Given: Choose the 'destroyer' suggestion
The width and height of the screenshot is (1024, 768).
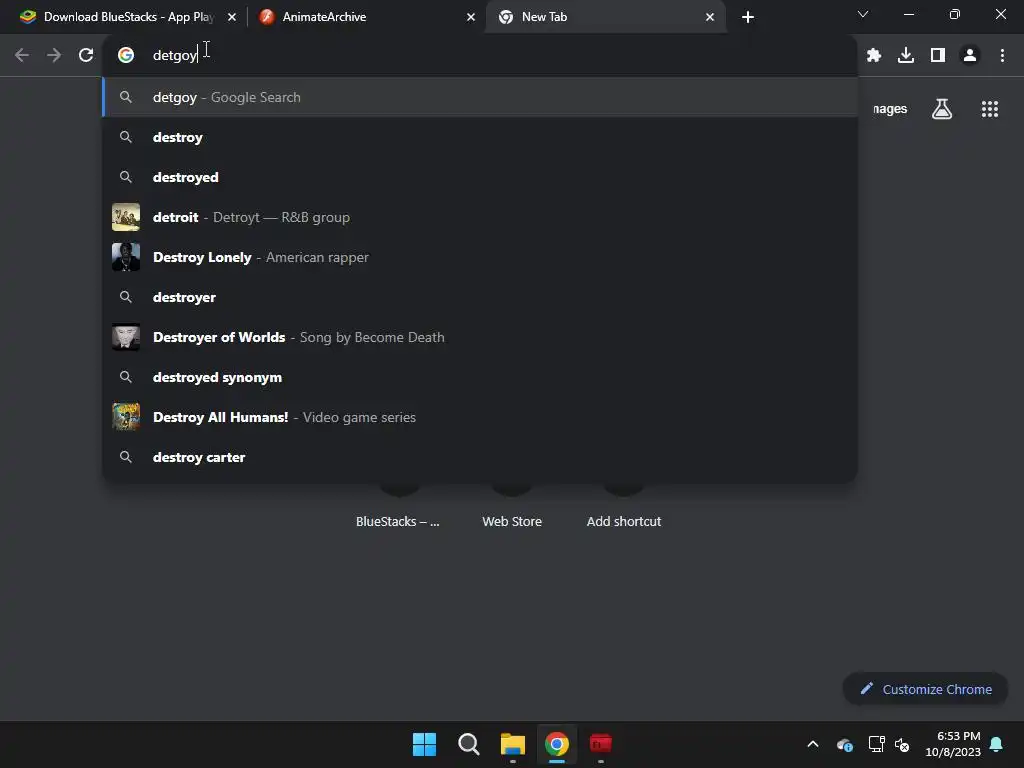Looking at the screenshot, I should [x=480, y=297].
